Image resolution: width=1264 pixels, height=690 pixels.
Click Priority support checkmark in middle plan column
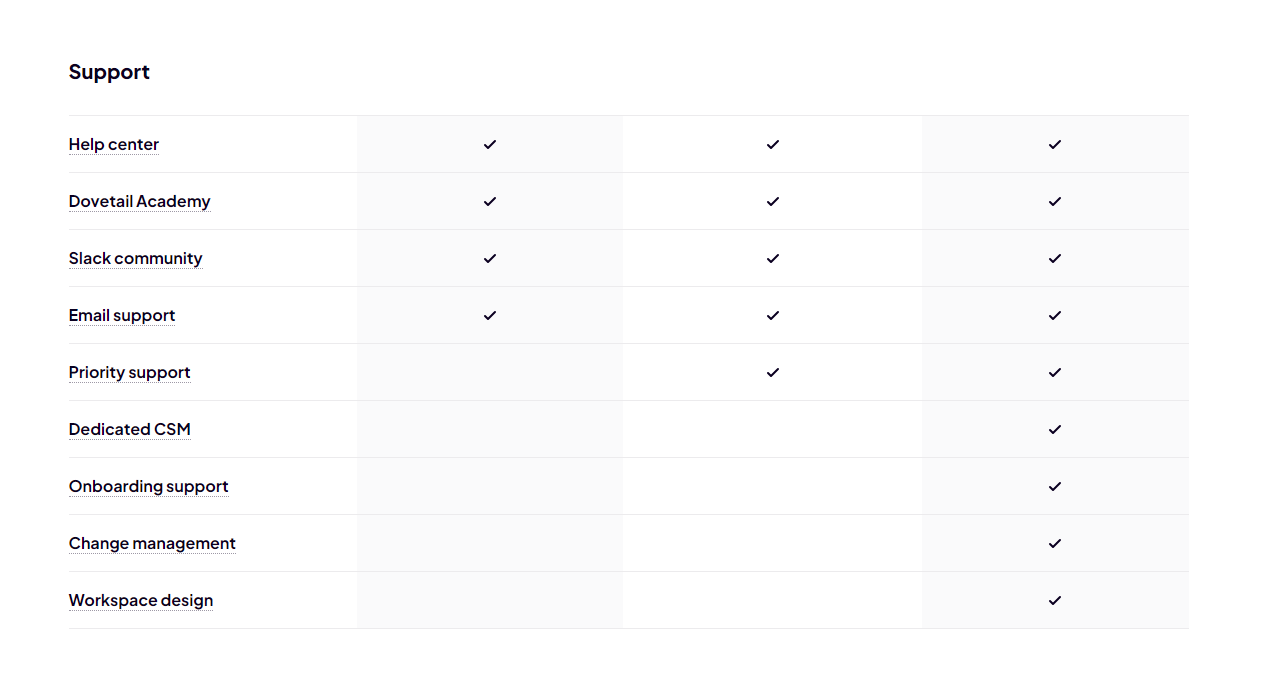[773, 372]
